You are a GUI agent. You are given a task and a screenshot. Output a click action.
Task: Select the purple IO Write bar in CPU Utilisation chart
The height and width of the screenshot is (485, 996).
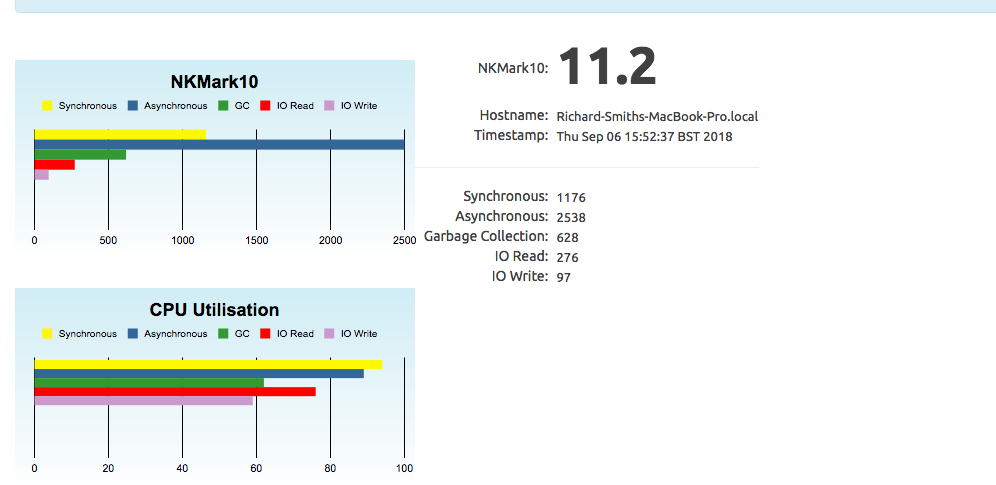(144, 401)
